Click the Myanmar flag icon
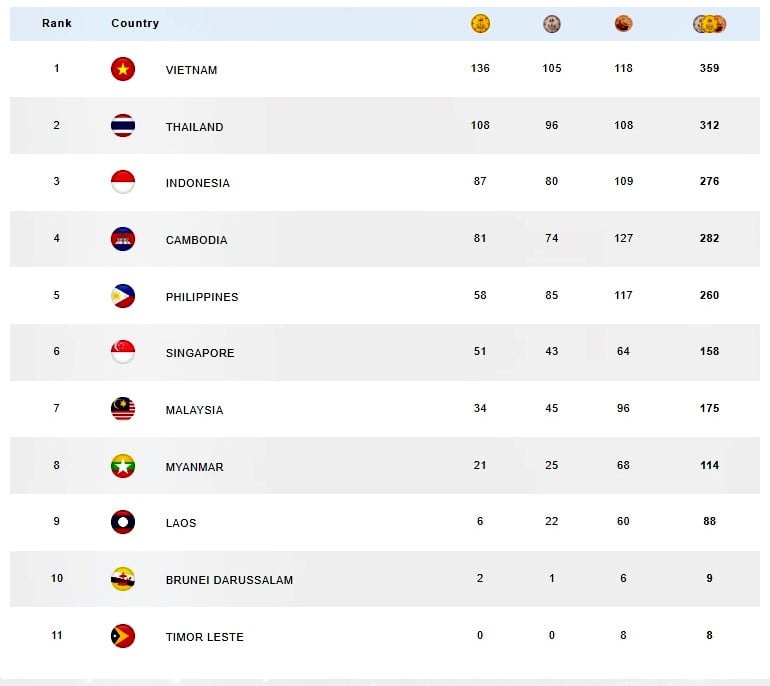This screenshot has height=686, width=770. click(x=123, y=466)
